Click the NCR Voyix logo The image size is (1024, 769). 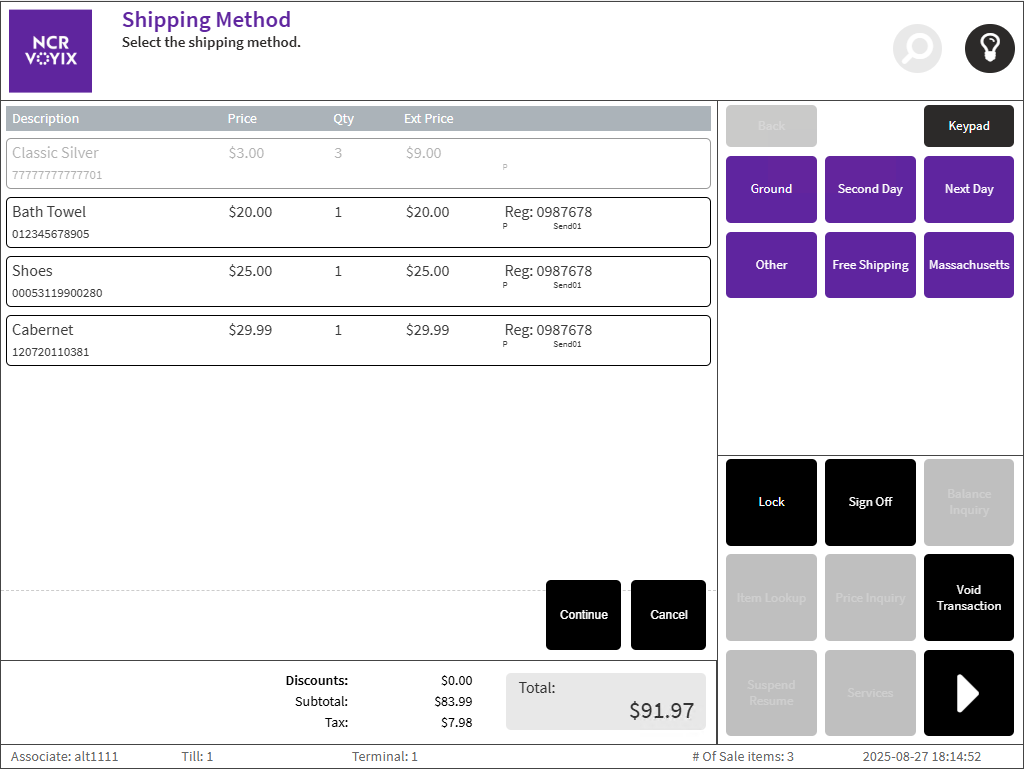(50, 51)
